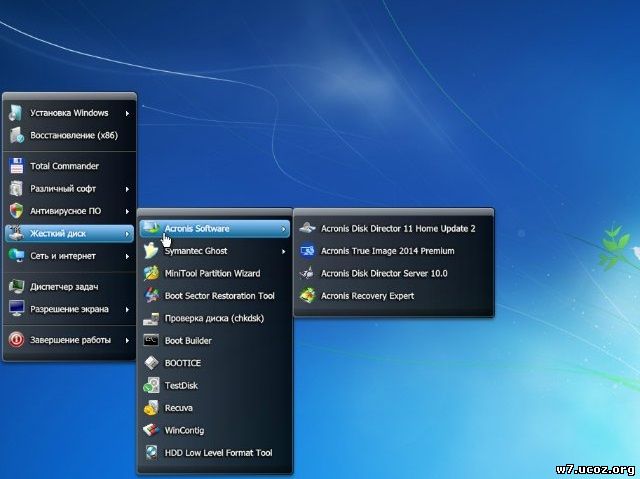Open Acronis Disk Director 11 Home Update 2
Image resolution: width=640 pixels, height=479 pixels.
tap(393, 228)
